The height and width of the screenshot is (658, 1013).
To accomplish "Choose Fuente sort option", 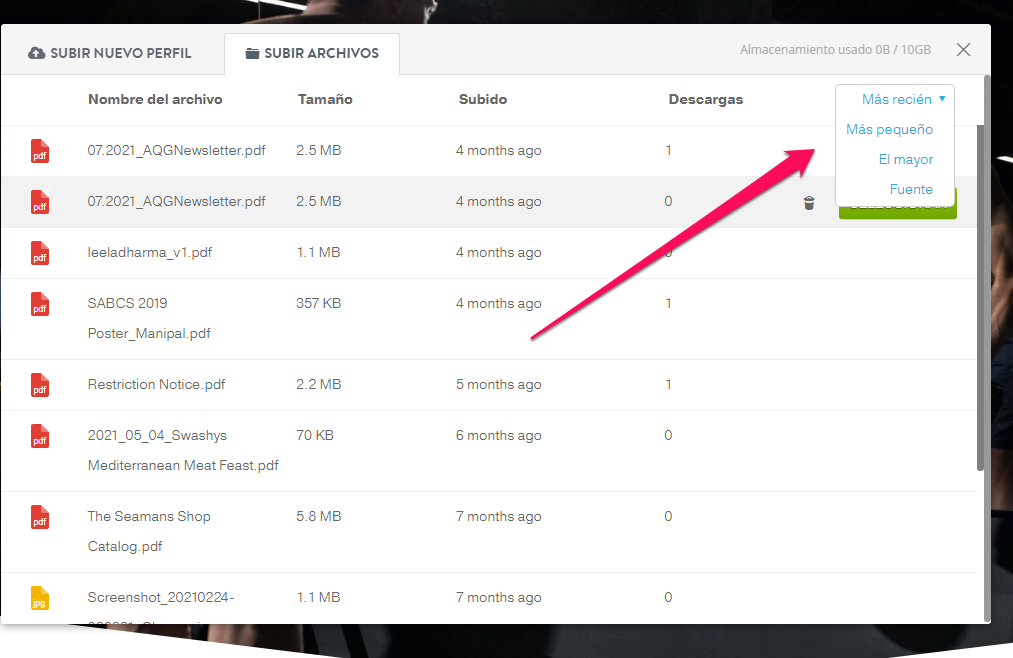I will point(911,189).
